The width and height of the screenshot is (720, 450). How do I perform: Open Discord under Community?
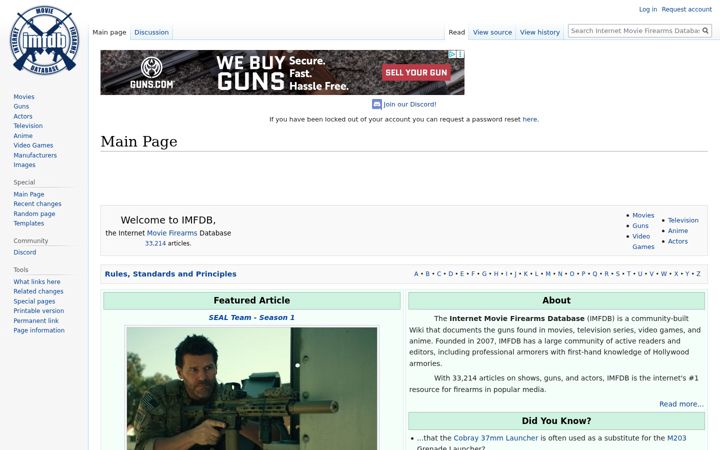(25, 252)
